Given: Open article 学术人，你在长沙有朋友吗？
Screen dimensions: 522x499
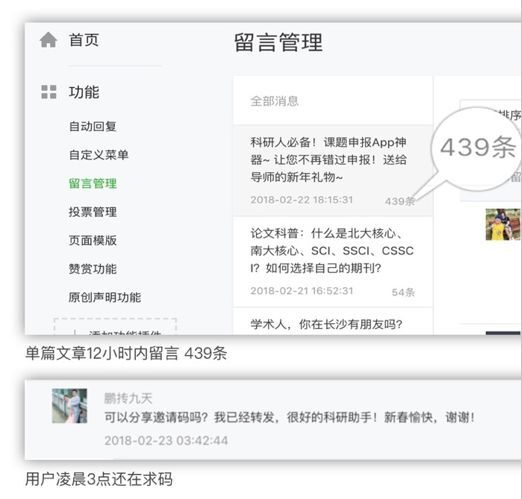Looking at the screenshot, I should [x=327, y=324].
